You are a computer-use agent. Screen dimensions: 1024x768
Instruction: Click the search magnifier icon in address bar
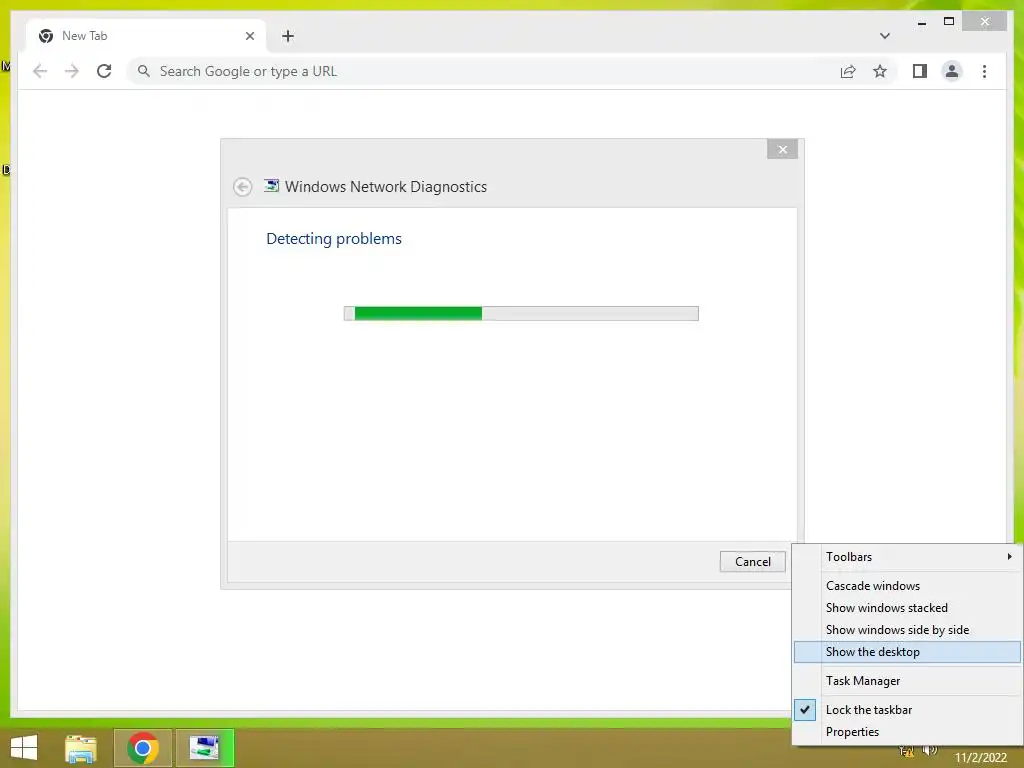click(144, 71)
